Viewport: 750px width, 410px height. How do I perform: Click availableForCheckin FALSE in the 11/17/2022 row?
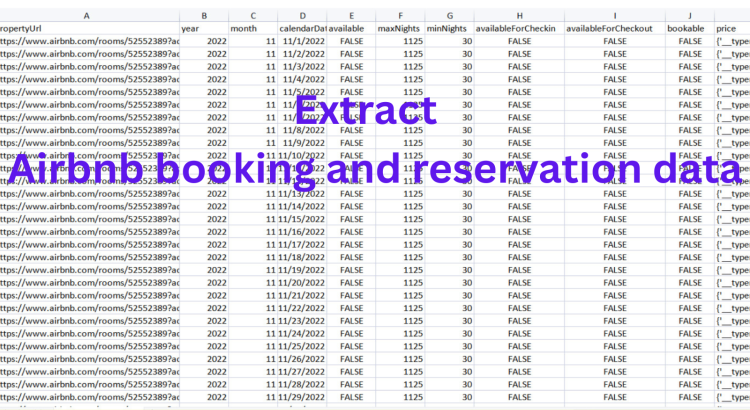coord(519,244)
